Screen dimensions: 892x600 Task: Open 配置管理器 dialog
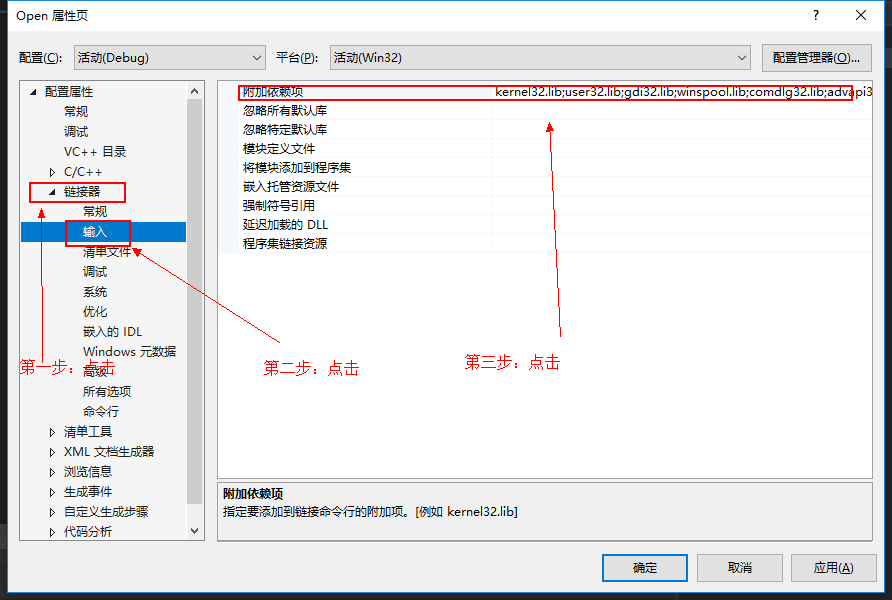click(816, 57)
